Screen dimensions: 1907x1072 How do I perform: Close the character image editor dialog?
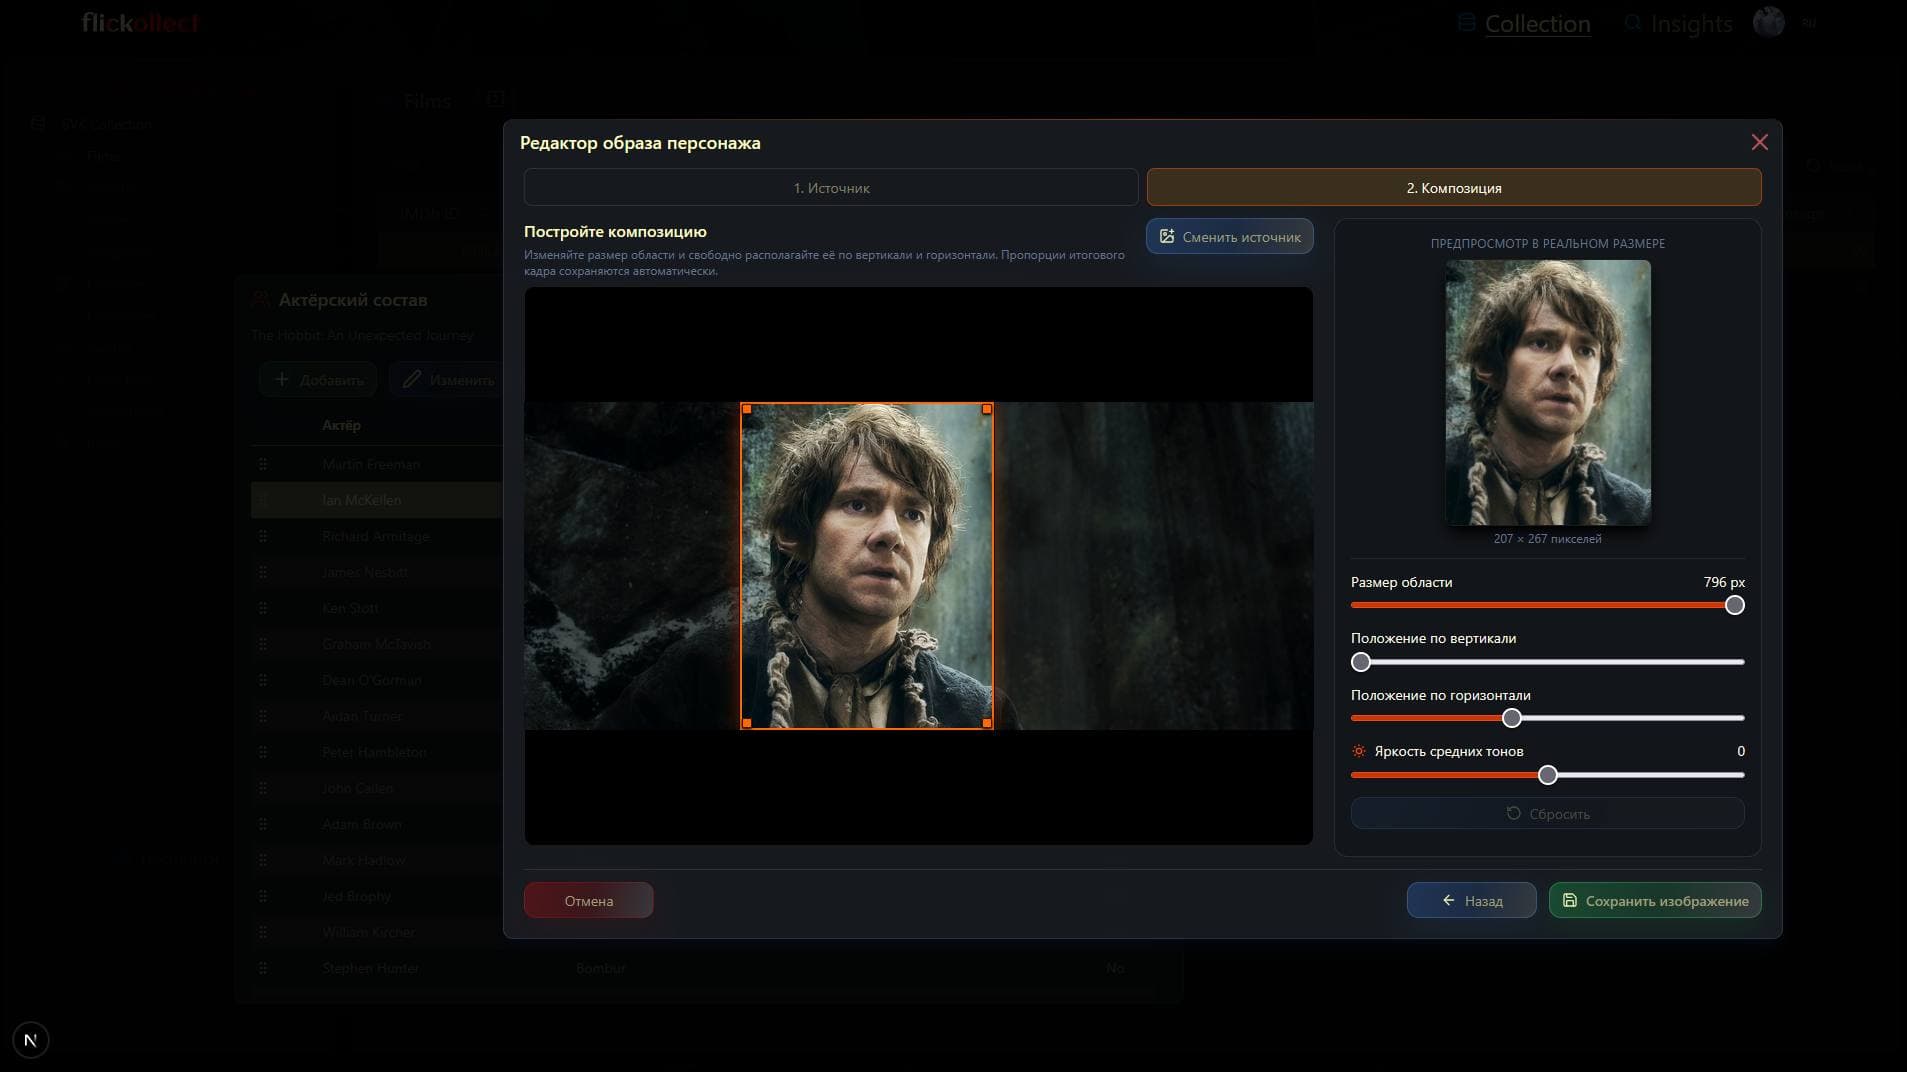[1760, 142]
